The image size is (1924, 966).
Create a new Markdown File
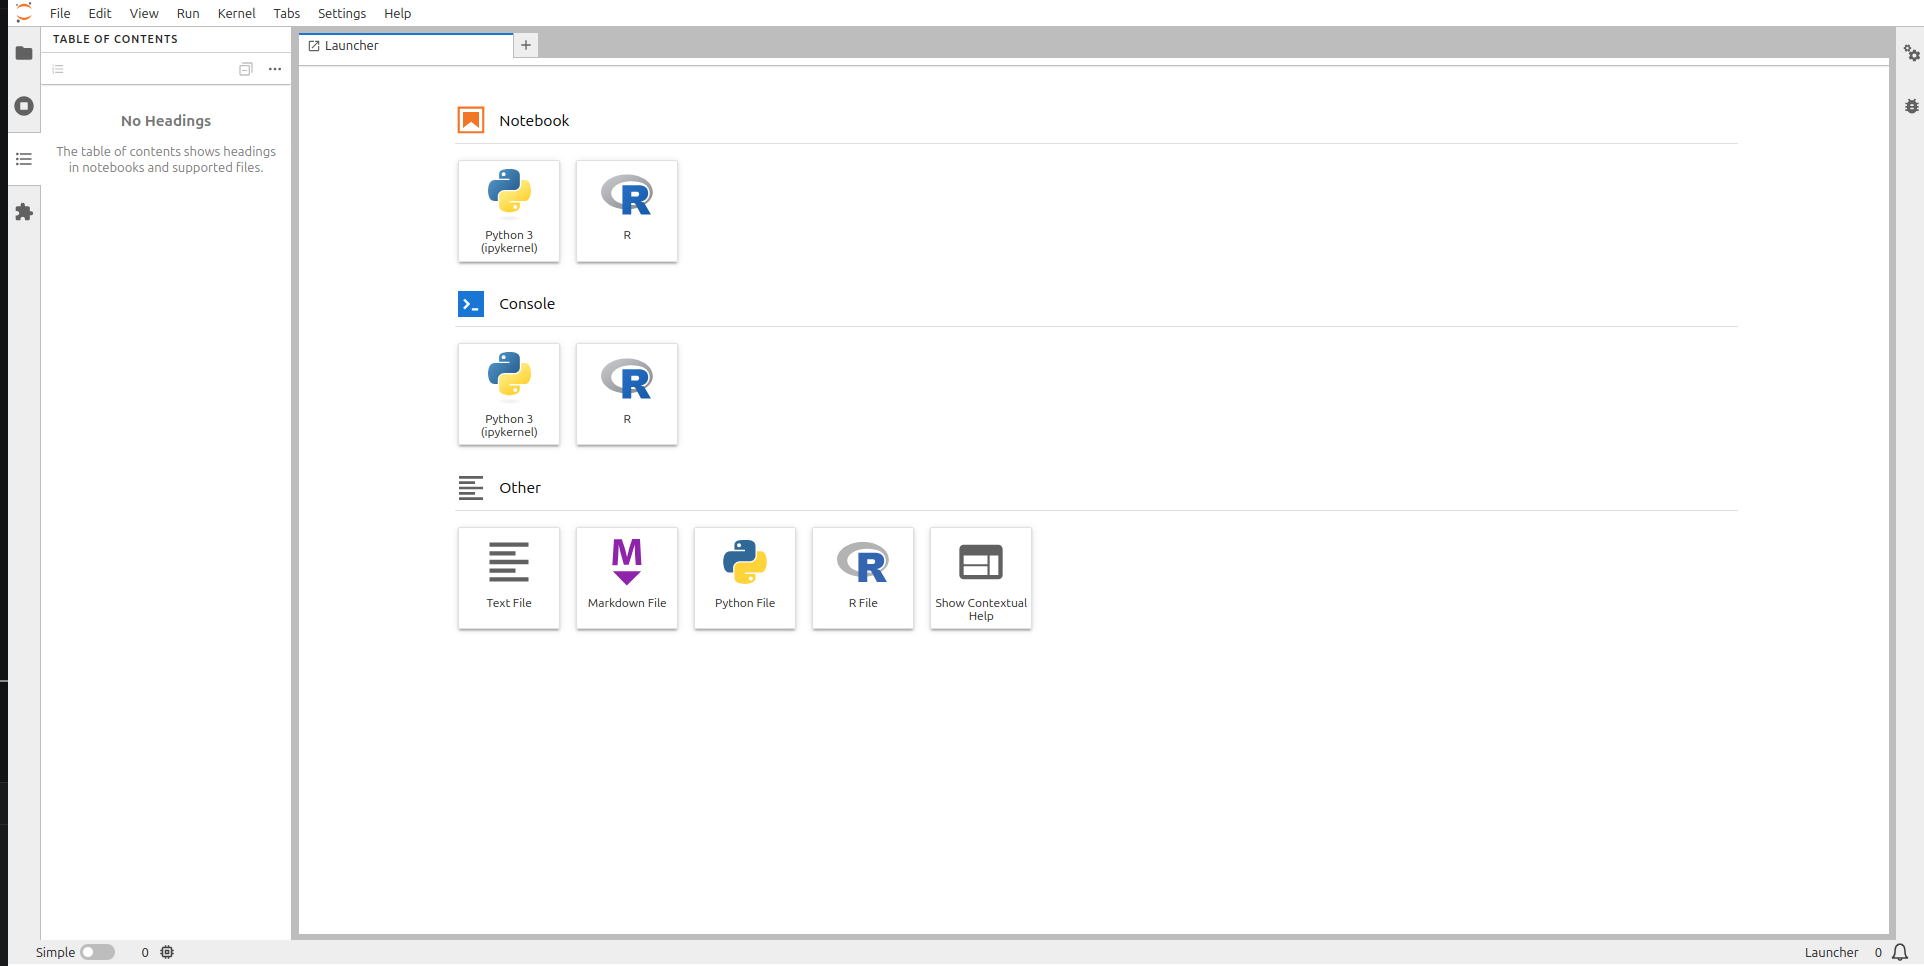coord(627,578)
